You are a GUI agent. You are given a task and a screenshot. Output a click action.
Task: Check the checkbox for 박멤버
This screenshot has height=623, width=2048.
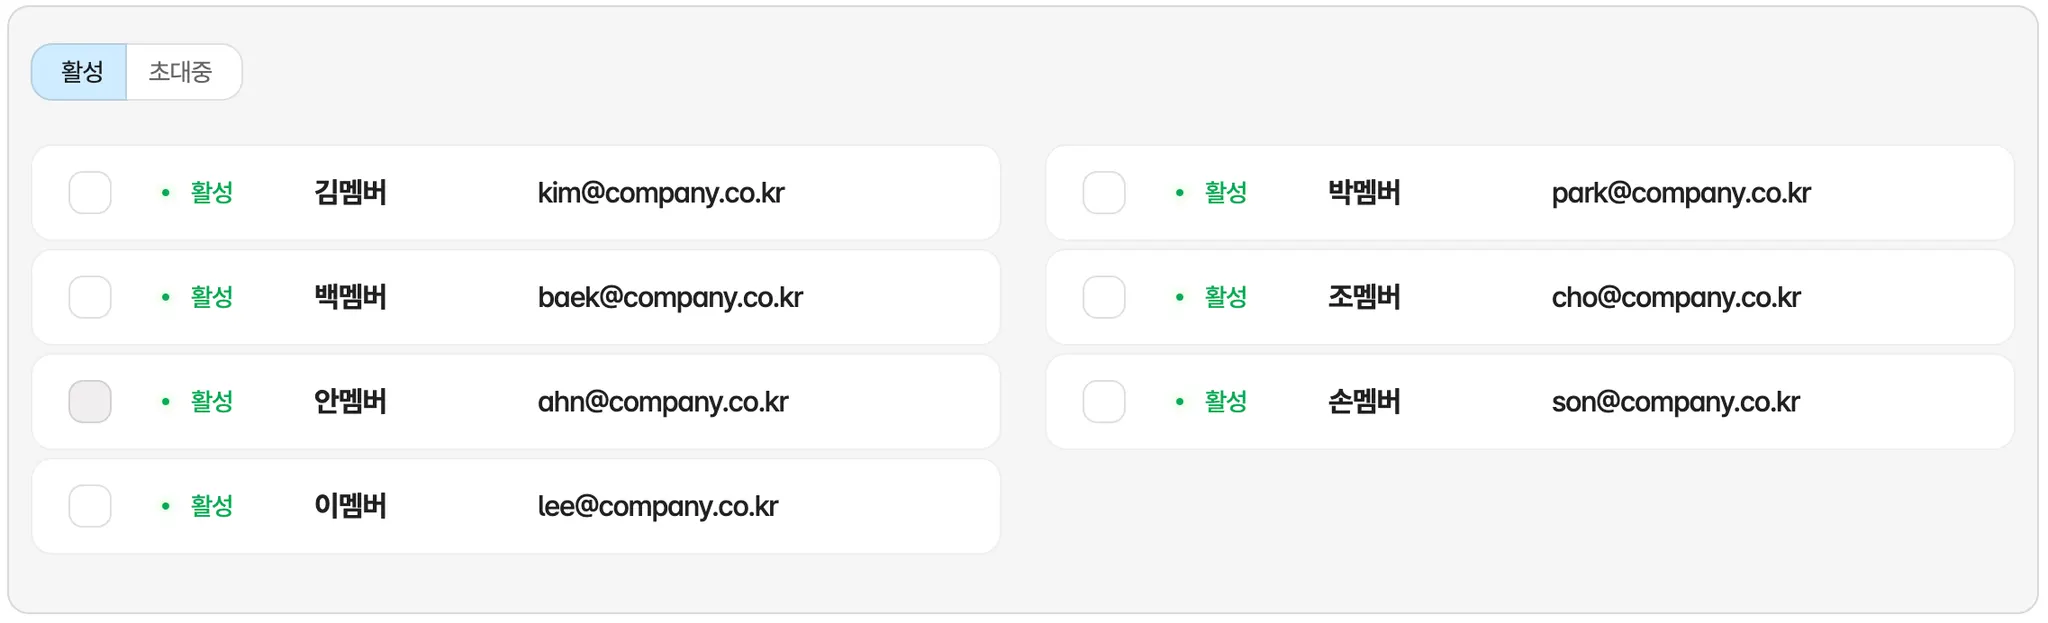(1104, 193)
